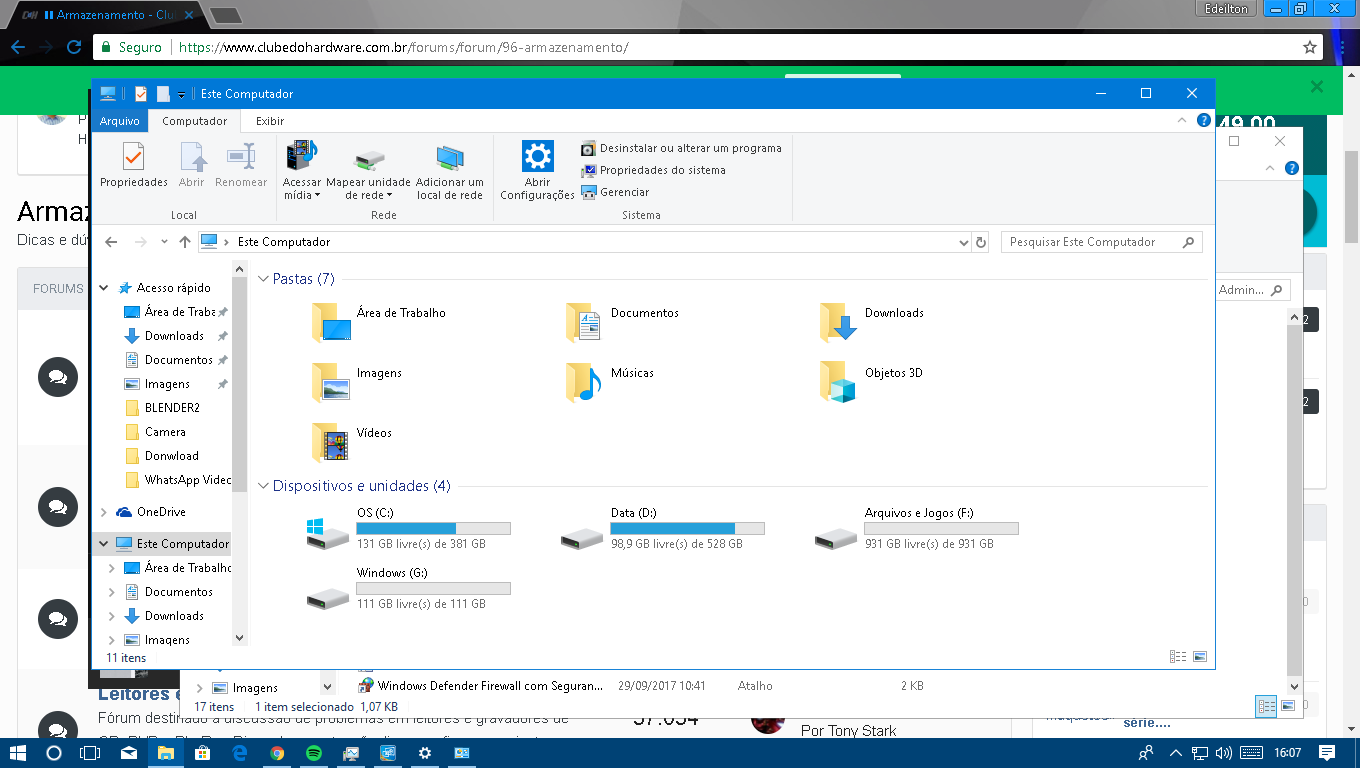Click the Chrome address bar URL

click(403, 47)
